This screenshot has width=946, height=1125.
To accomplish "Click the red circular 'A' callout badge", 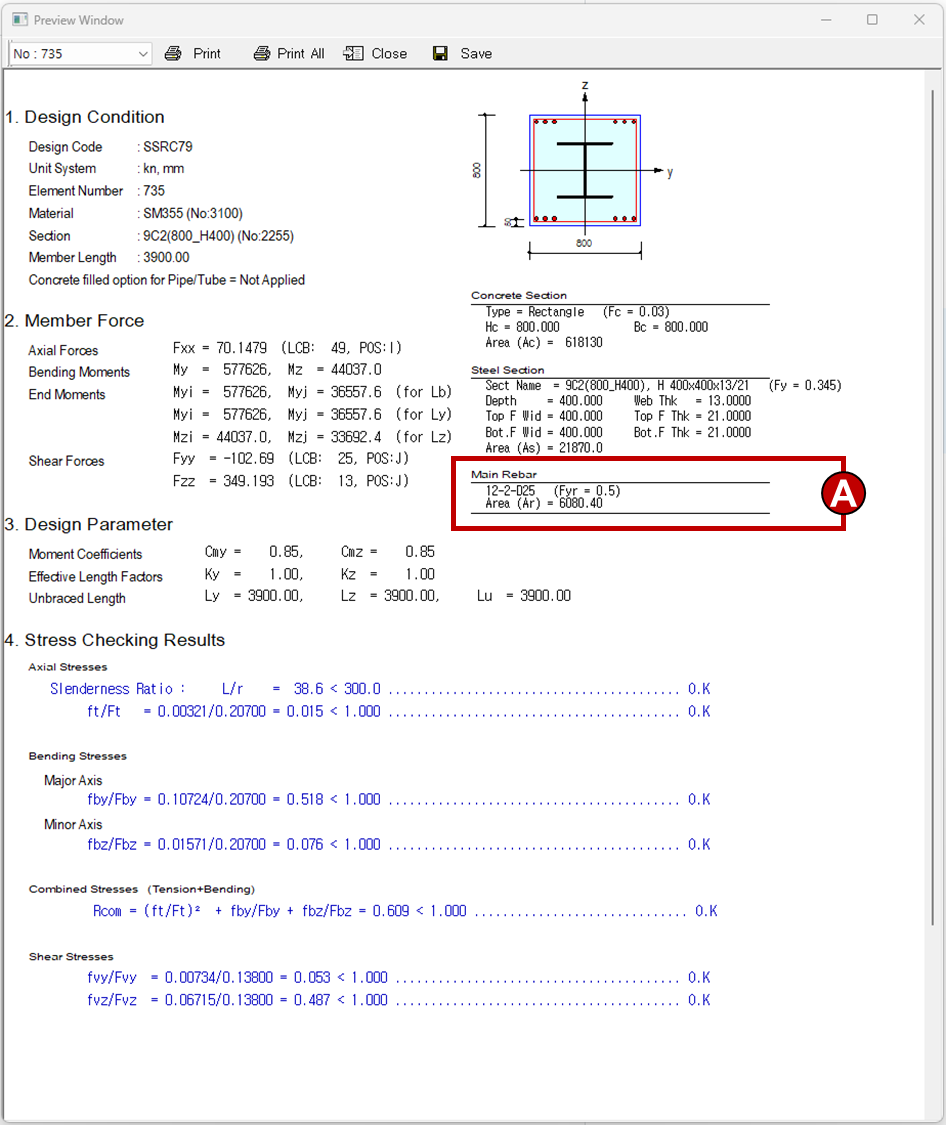I will (843, 492).
